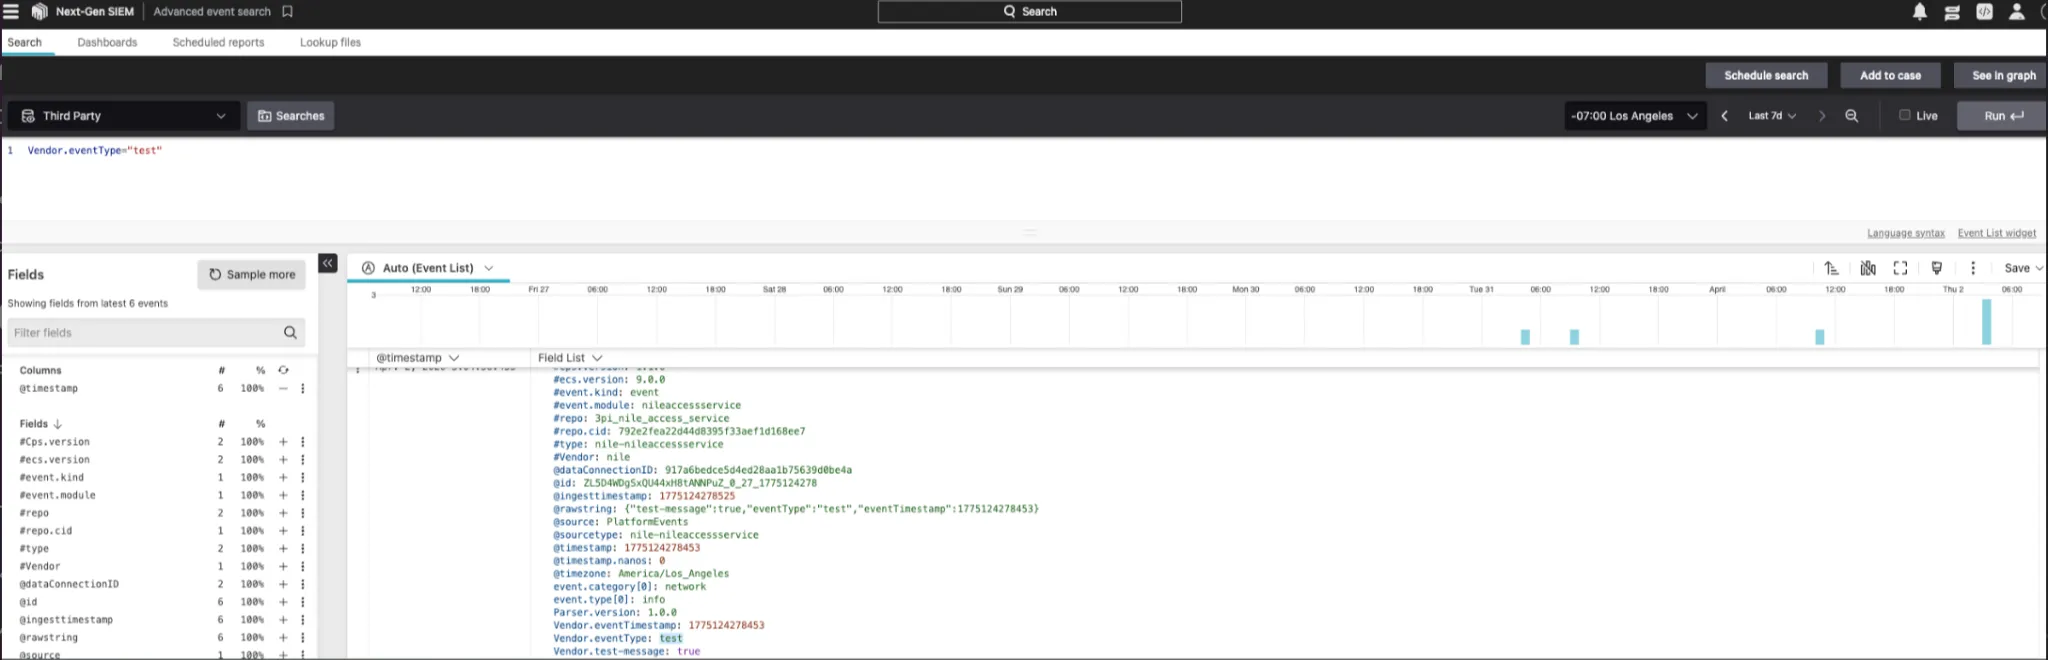Click the Add to case button
Viewport: 2048px width, 660px height.
point(1890,75)
